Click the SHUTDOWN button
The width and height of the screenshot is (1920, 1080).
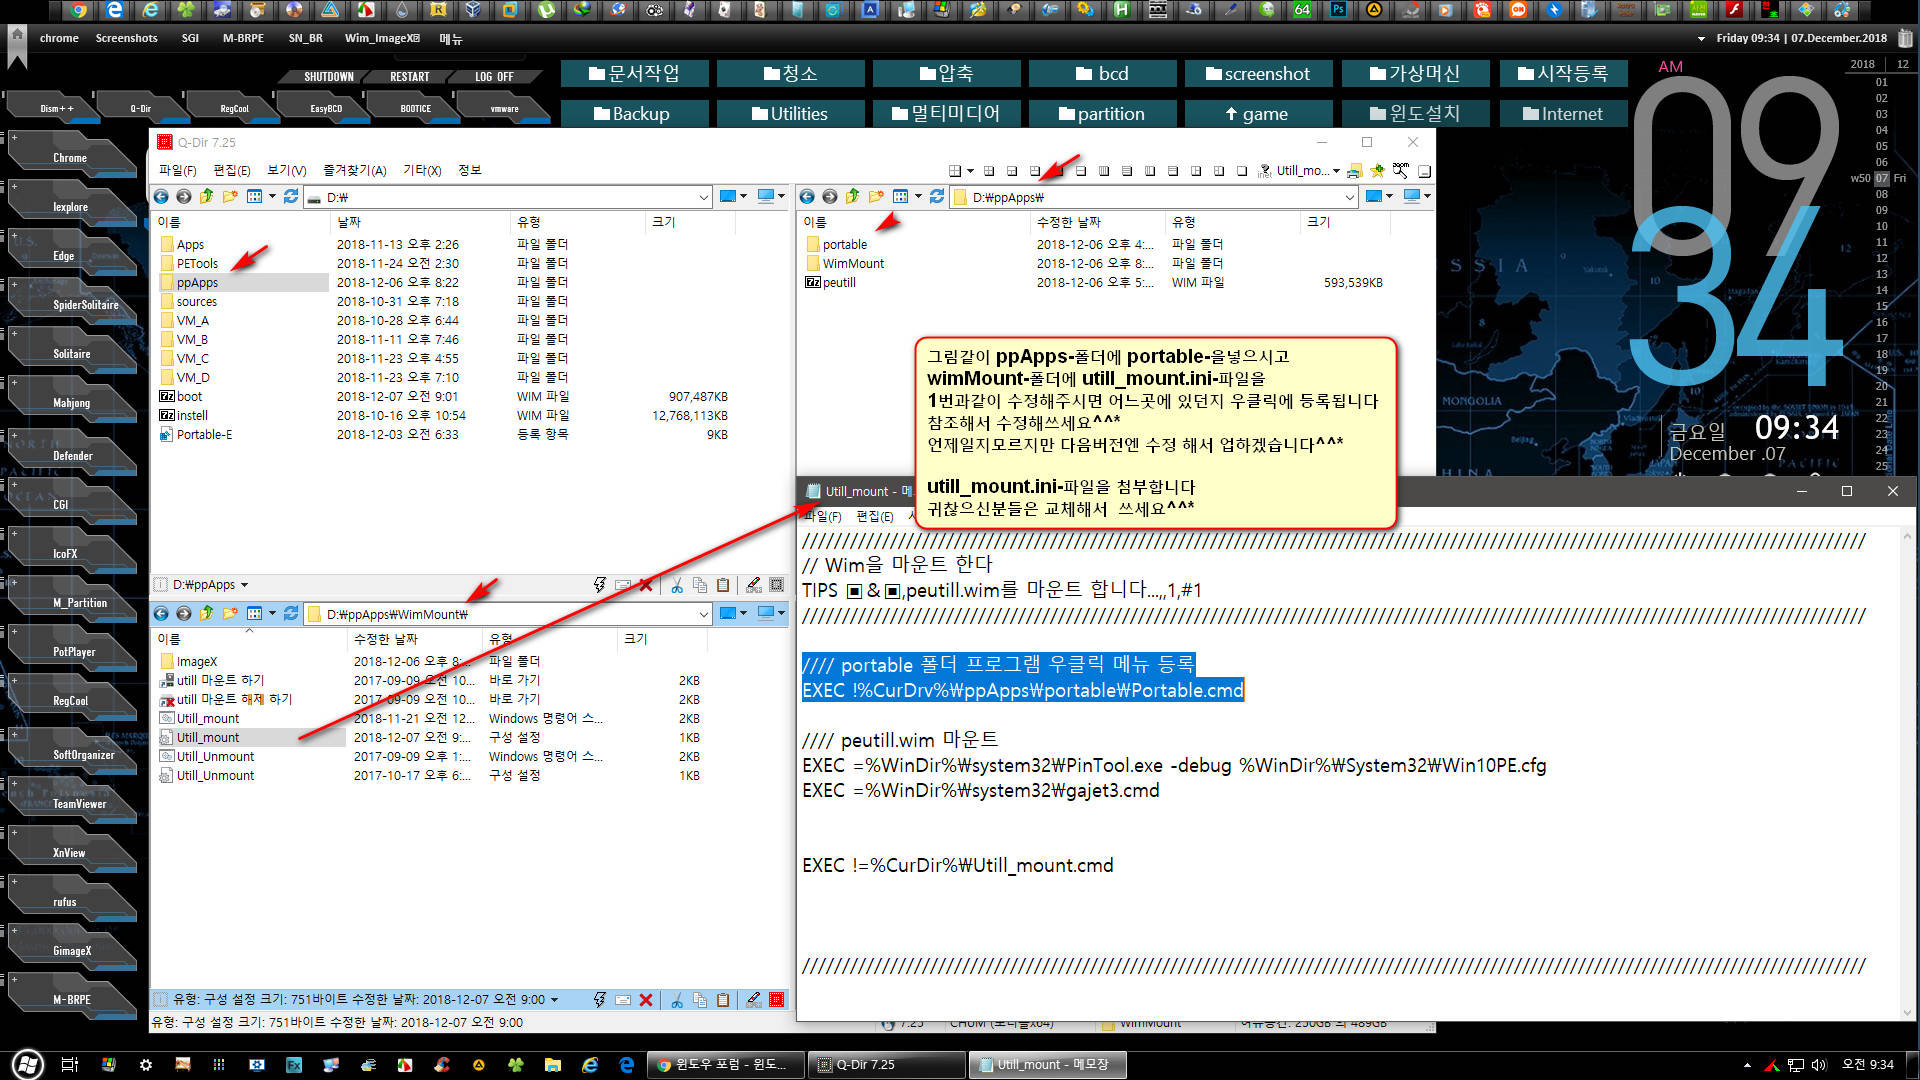coord(328,77)
